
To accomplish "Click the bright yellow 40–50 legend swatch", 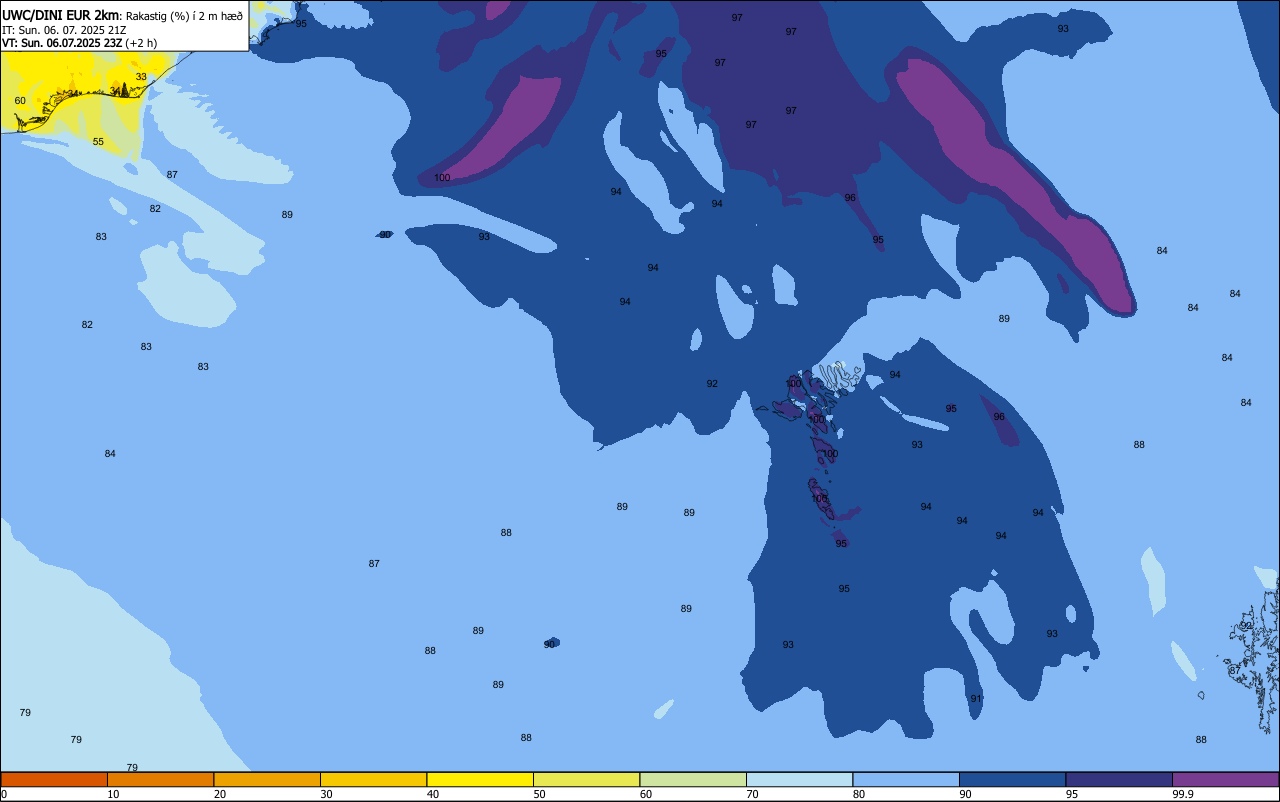I will [480, 779].
